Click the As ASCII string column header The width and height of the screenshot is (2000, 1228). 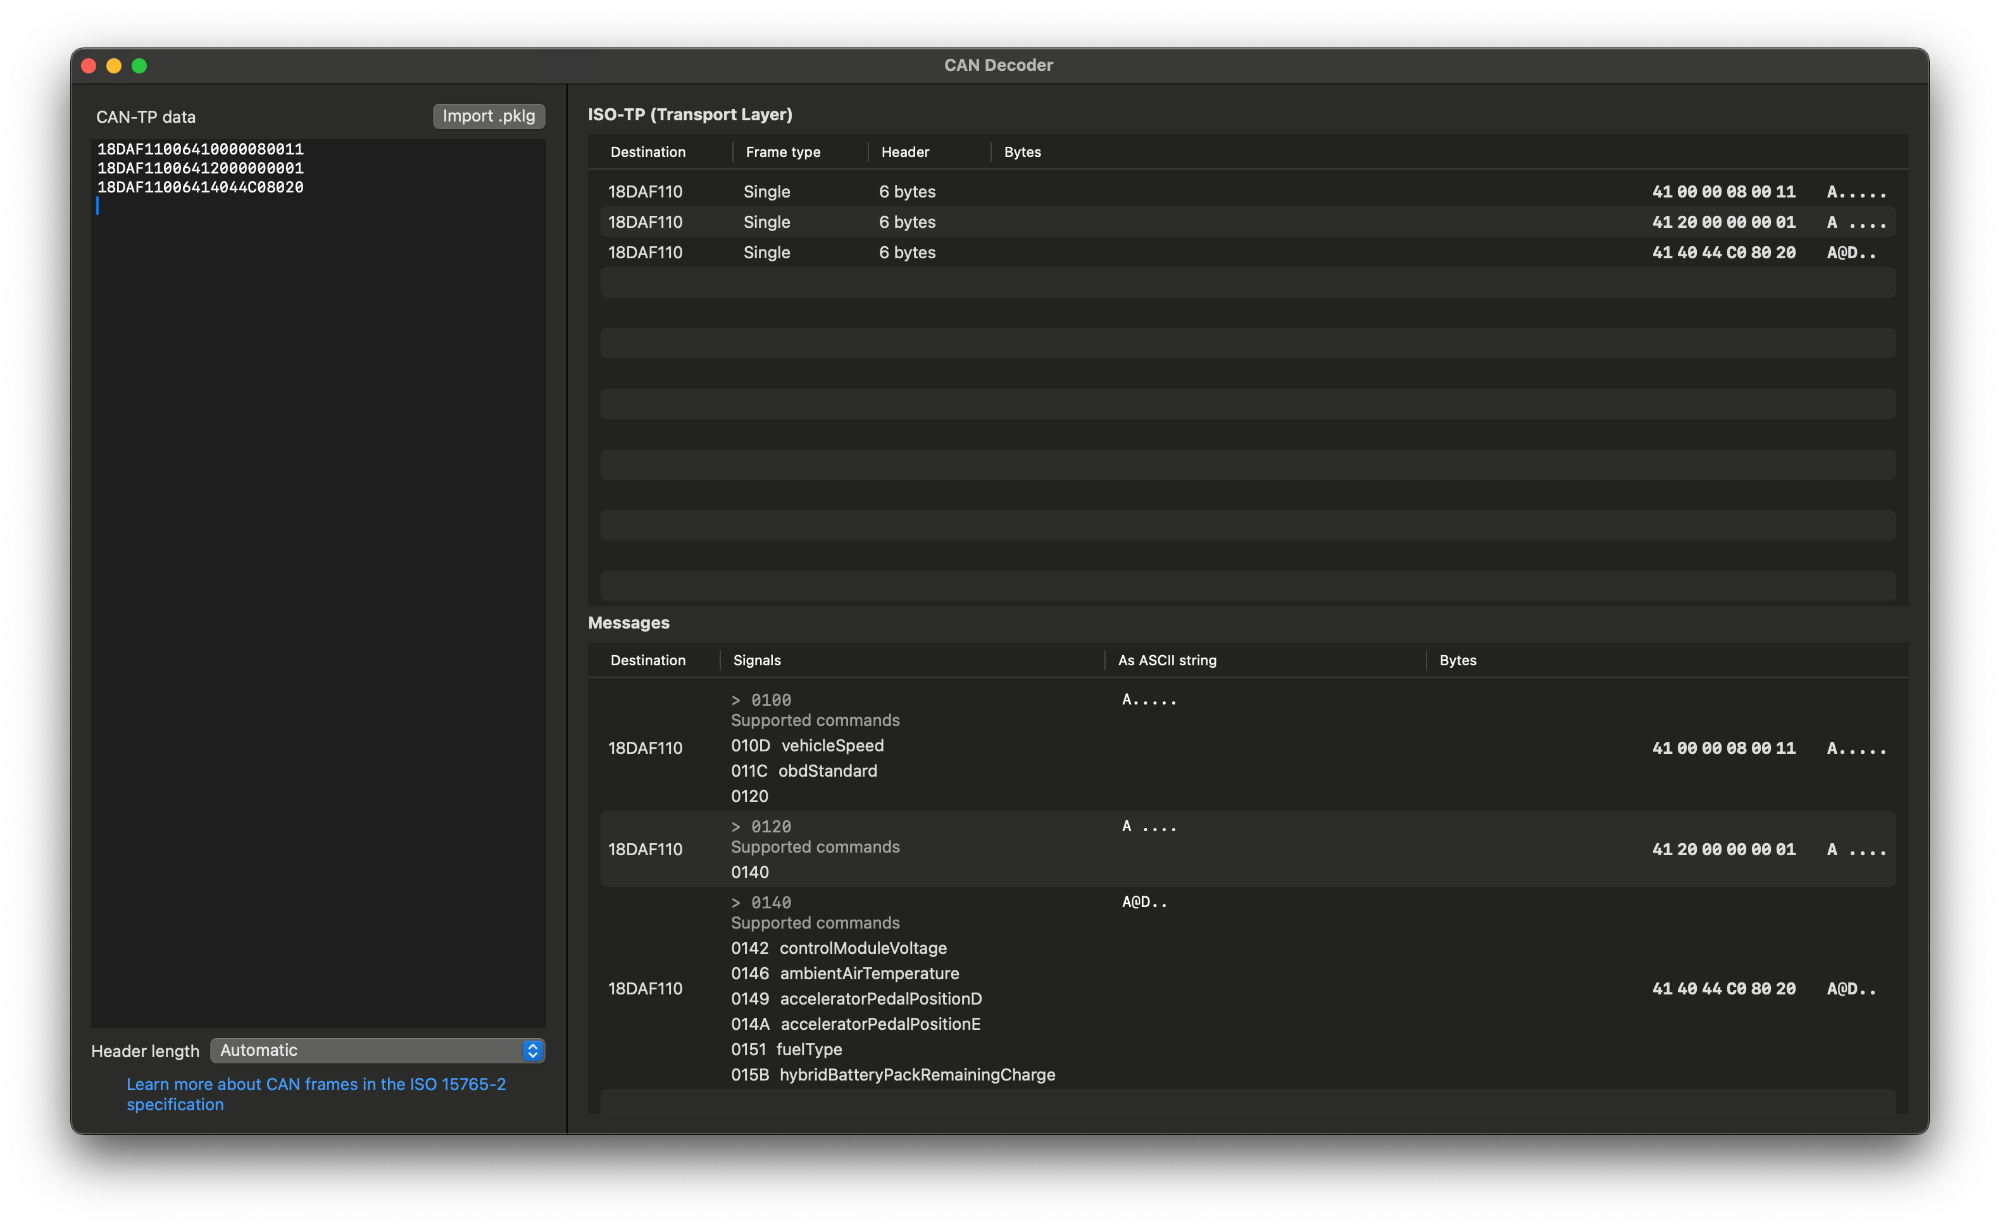1167,660
